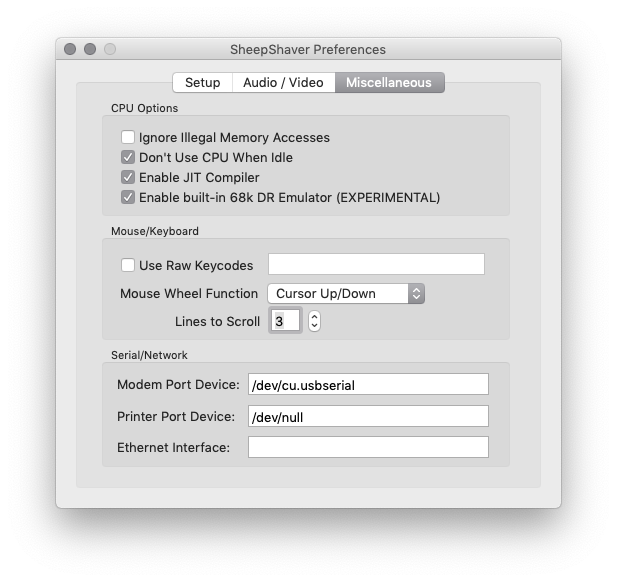Close the SheepShaver Preferences window
Image resolution: width=617 pixels, height=582 pixels.
click(70, 49)
